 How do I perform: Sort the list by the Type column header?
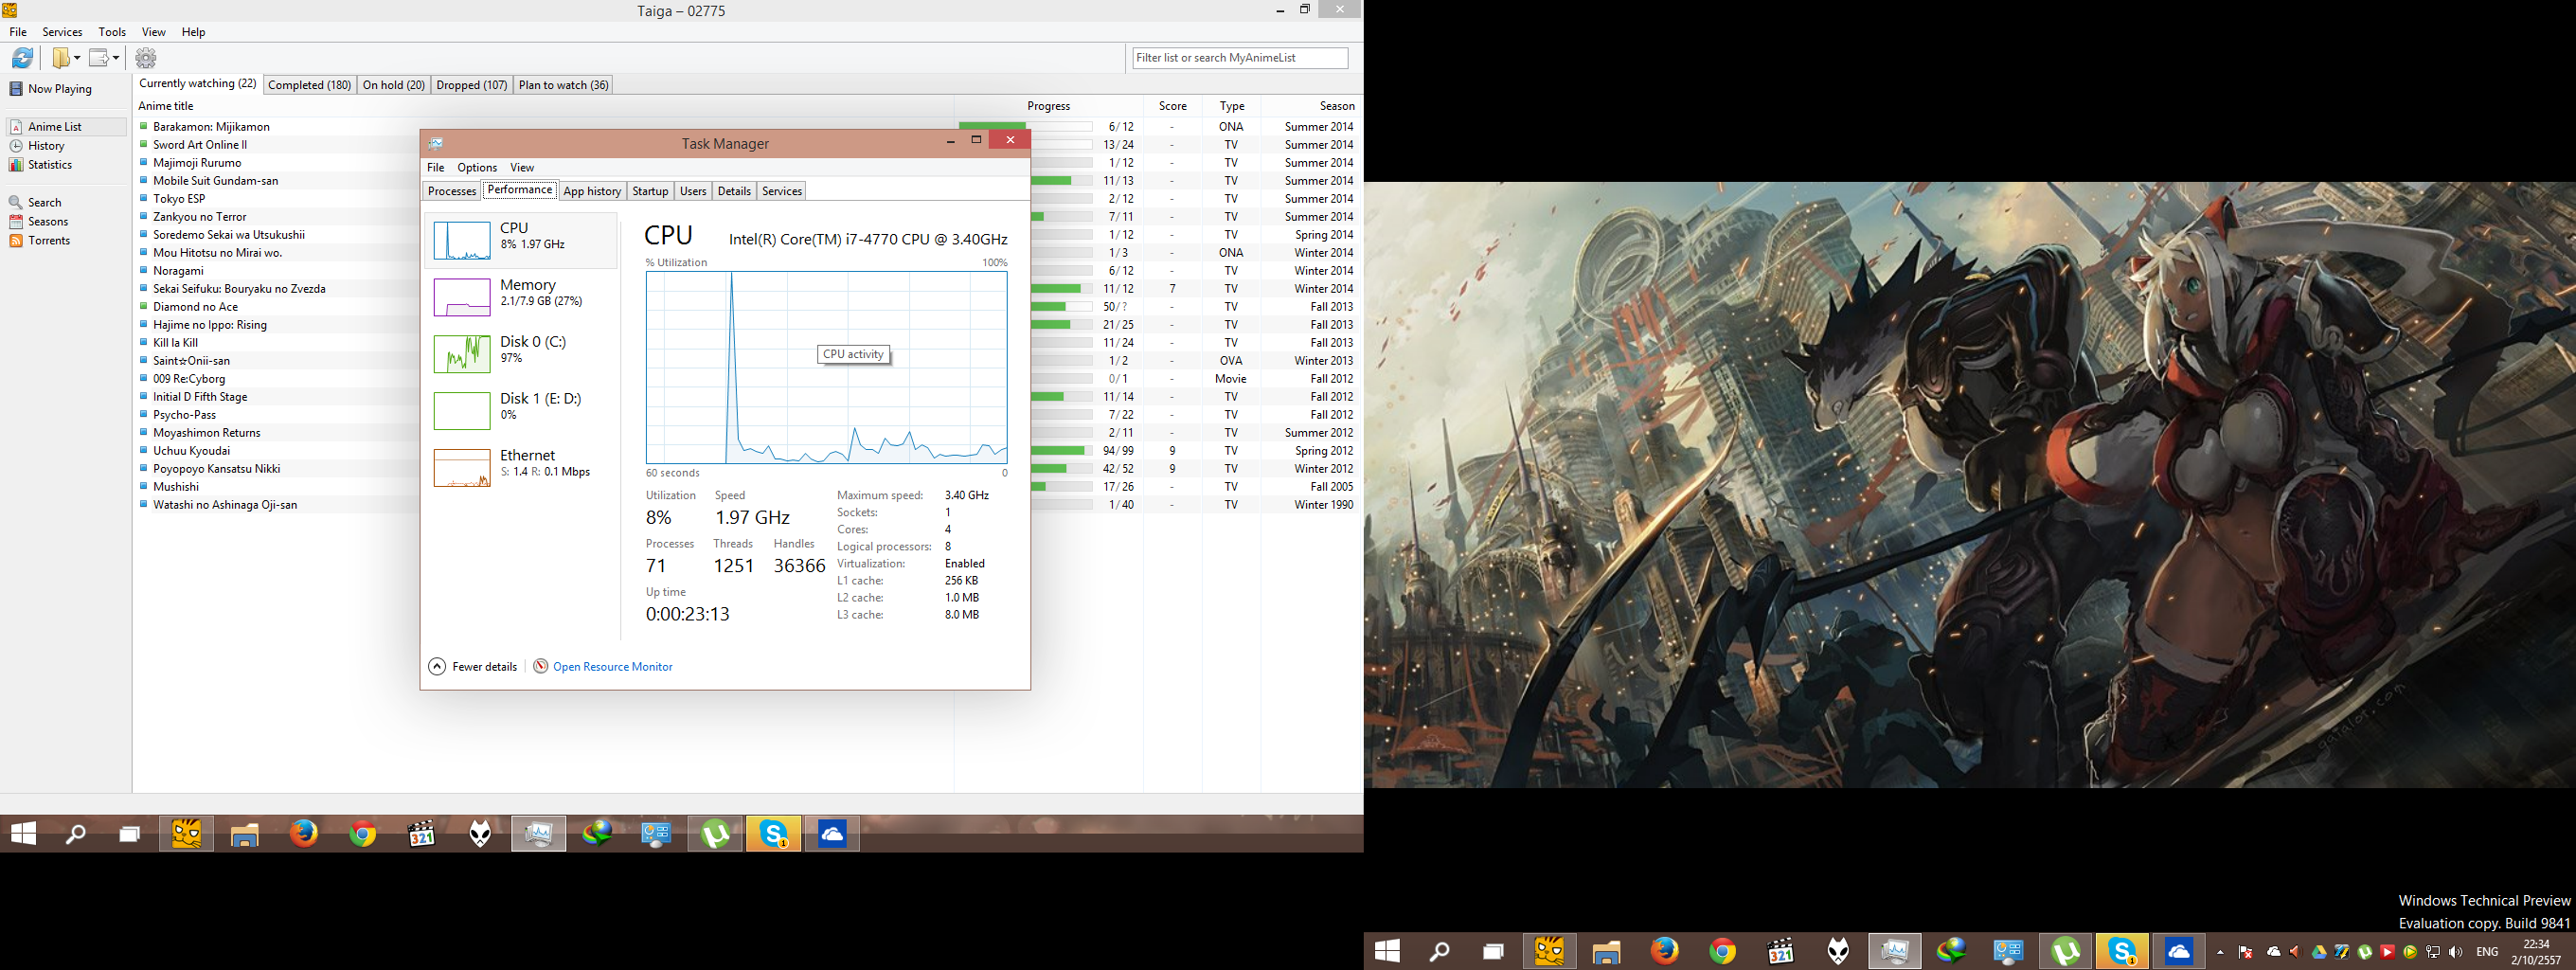[1231, 106]
